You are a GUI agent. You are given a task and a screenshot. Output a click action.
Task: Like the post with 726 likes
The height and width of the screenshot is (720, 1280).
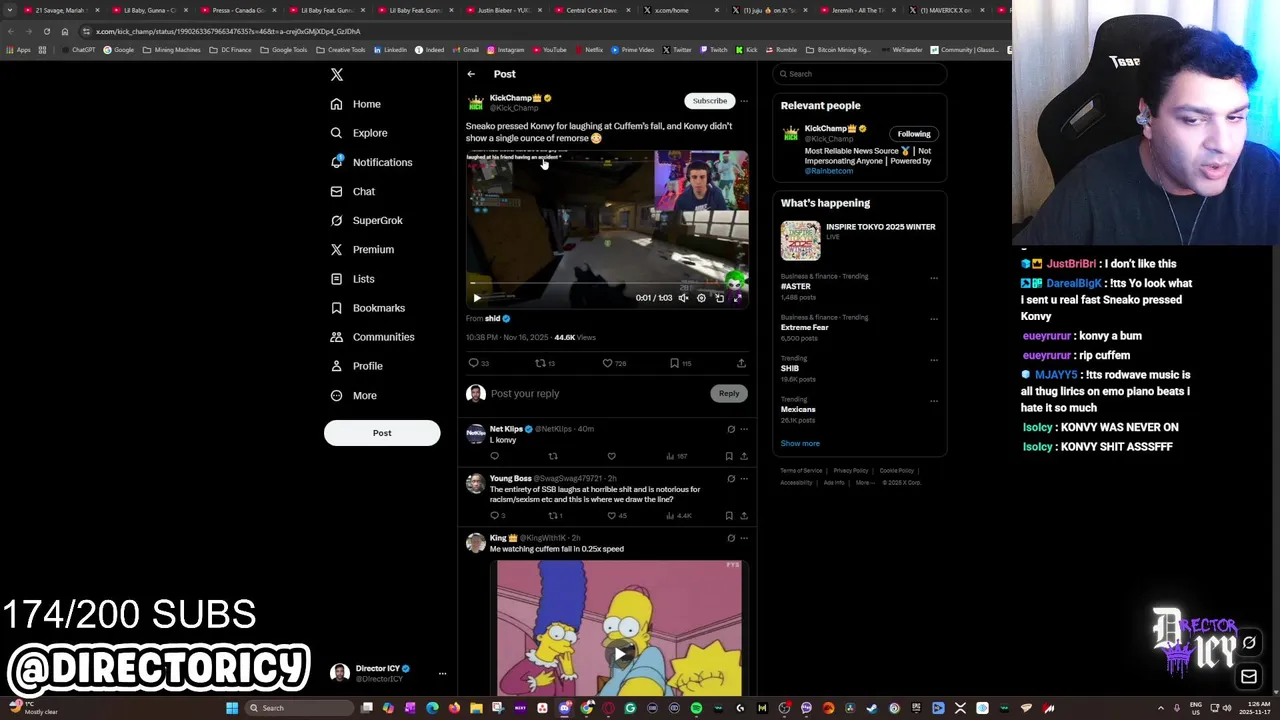pyautogui.click(x=607, y=363)
